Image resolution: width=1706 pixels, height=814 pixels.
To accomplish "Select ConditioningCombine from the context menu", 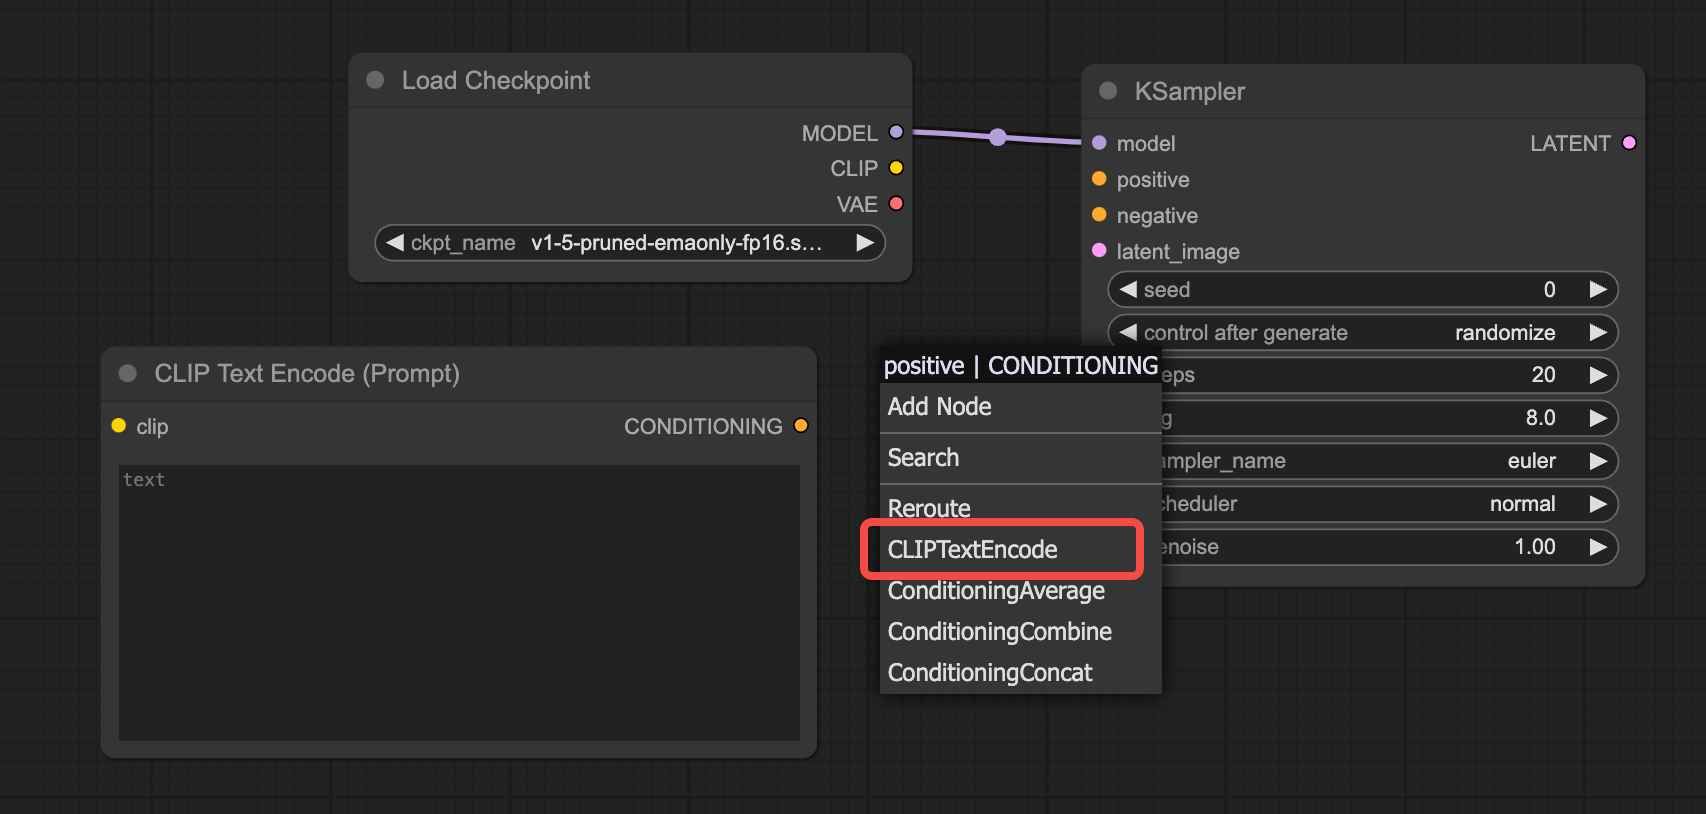I will tap(1020, 631).
